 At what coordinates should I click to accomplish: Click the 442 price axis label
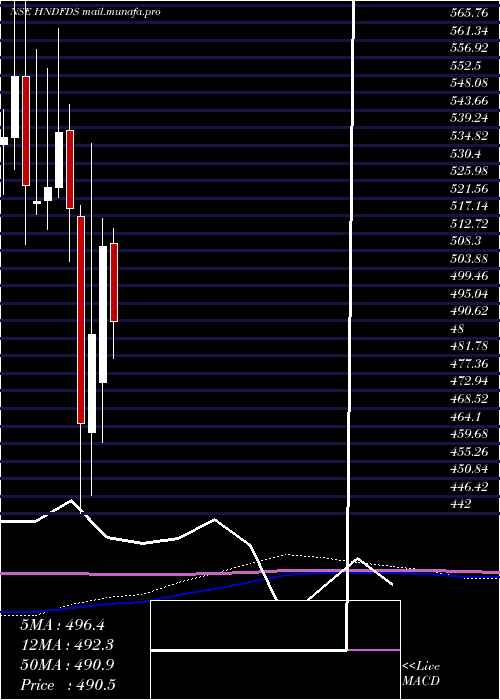point(461,504)
